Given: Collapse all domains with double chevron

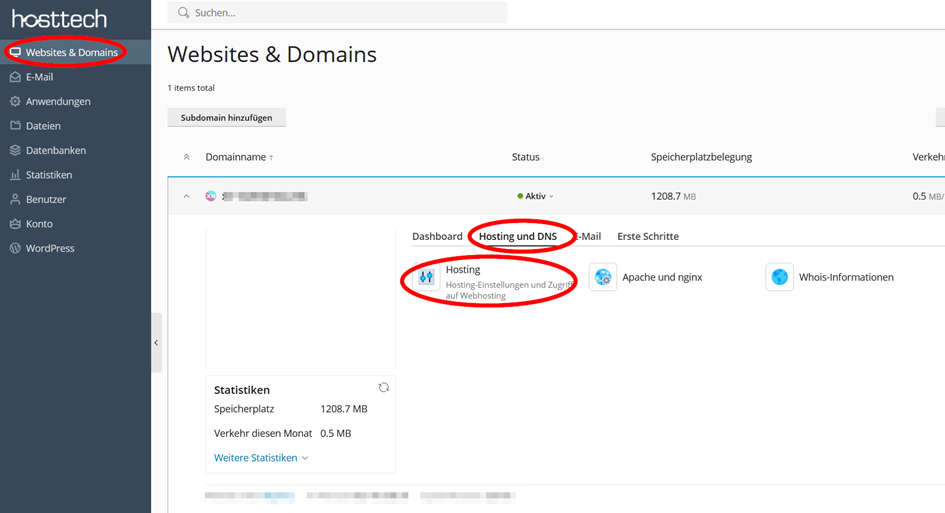Looking at the screenshot, I should point(186,157).
